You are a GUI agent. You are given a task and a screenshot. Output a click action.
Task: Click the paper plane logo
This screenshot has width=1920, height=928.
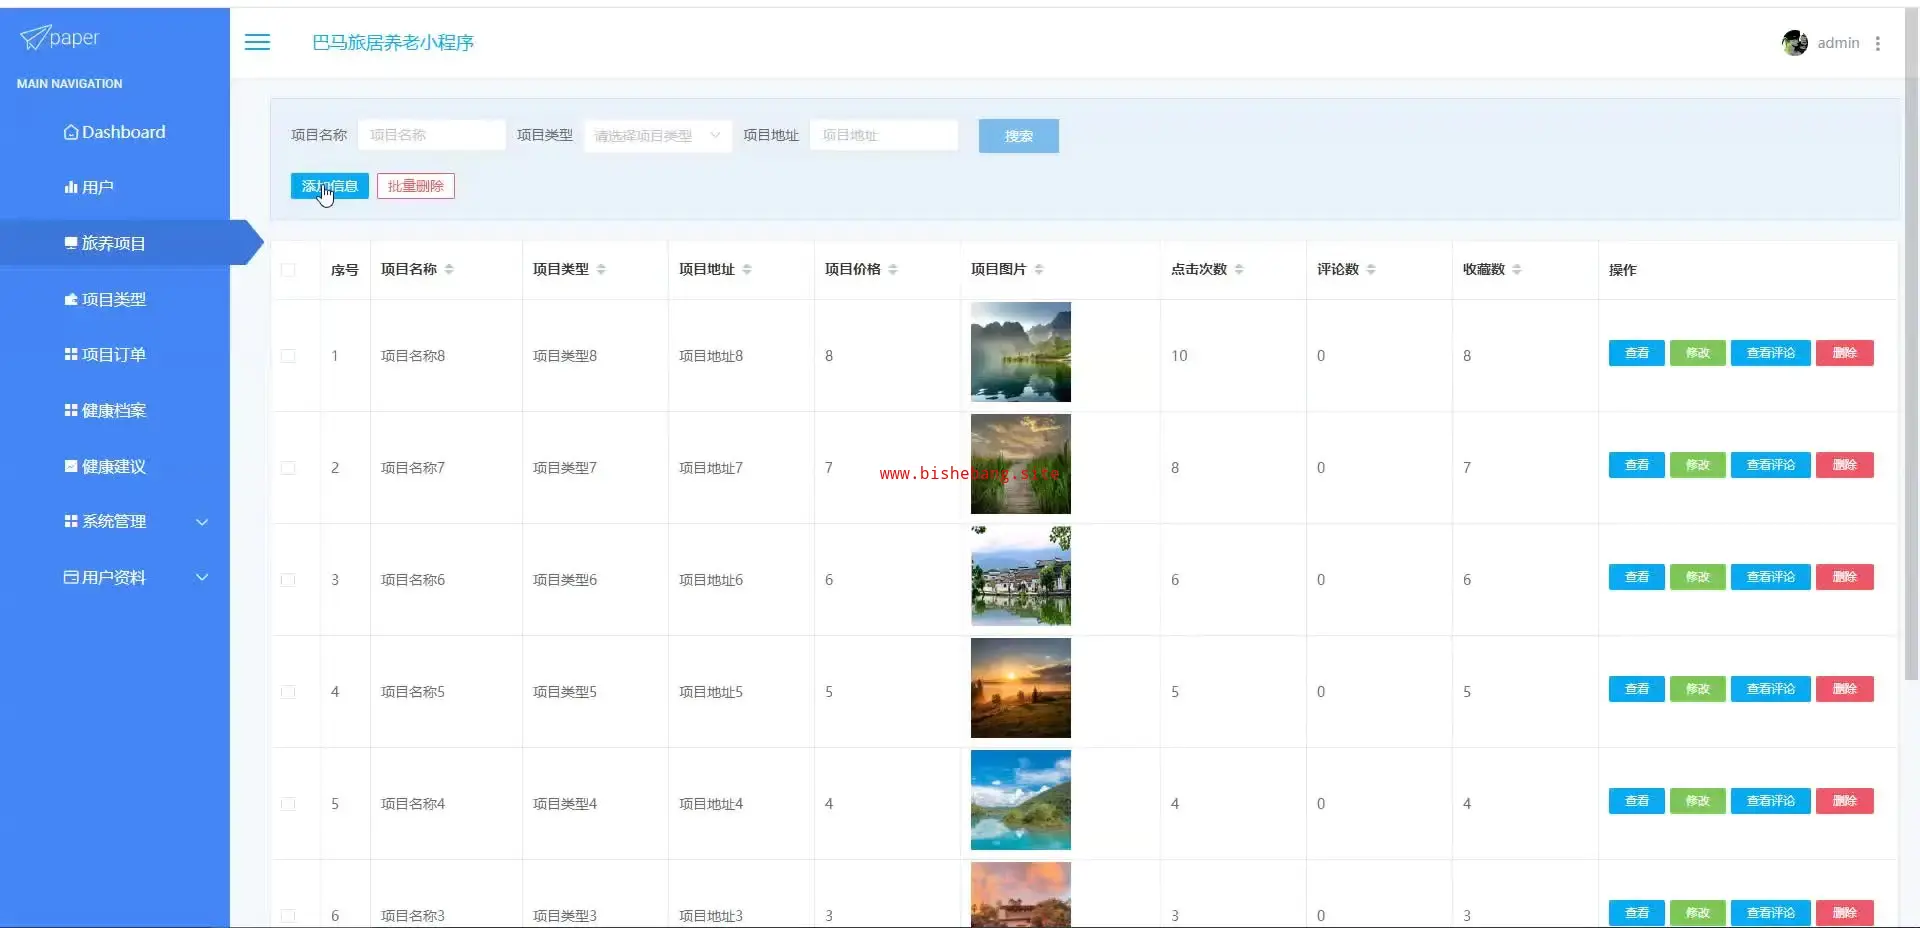coord(34,38)
